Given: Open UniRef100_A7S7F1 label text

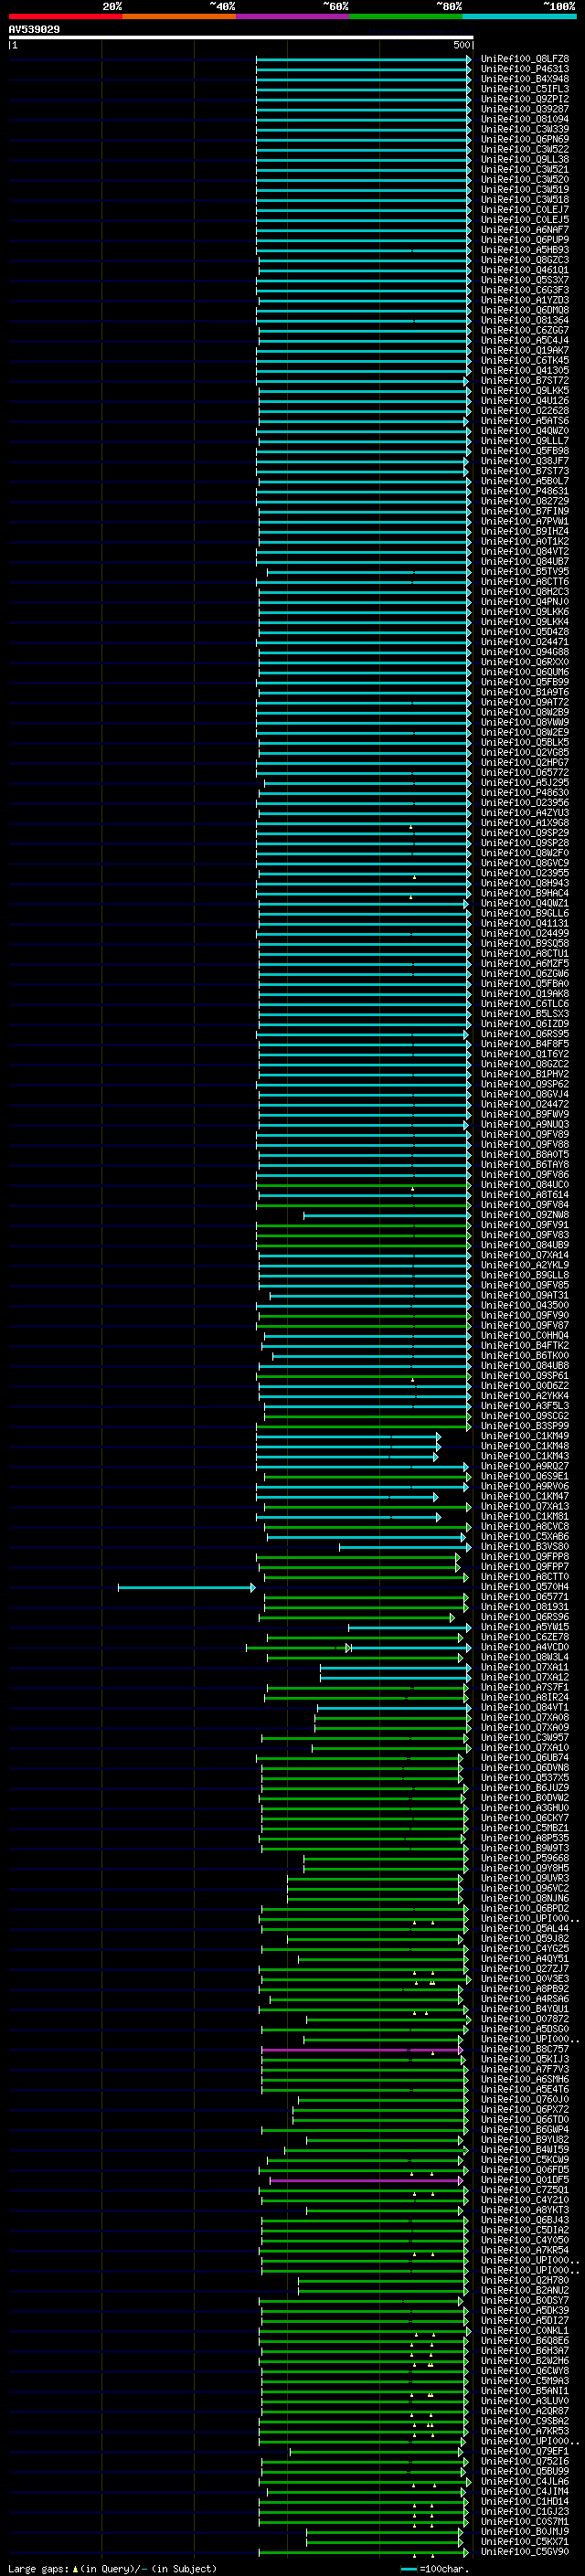Looking at the screenshot, I should click(x=524, y=1687).
